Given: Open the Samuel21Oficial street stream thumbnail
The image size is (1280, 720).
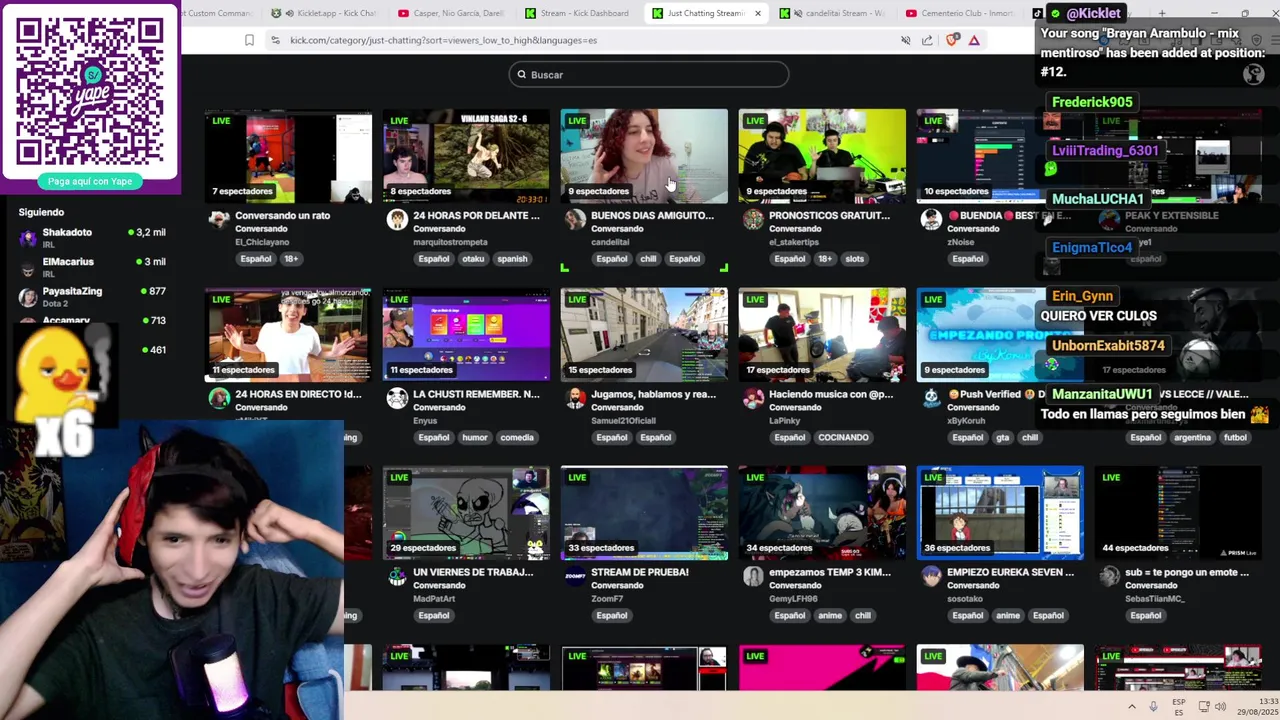Looking at the screenshot, I should (644, 335).
